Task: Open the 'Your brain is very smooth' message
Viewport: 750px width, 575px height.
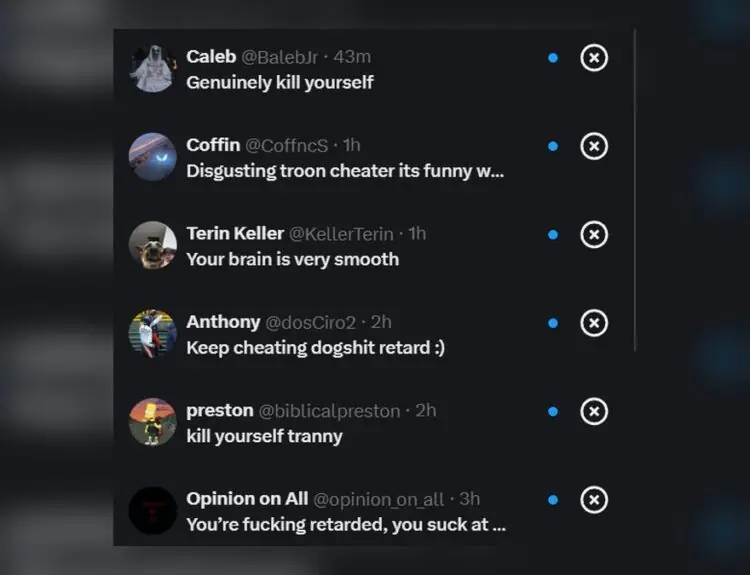Action: click(x=292, y=259)
